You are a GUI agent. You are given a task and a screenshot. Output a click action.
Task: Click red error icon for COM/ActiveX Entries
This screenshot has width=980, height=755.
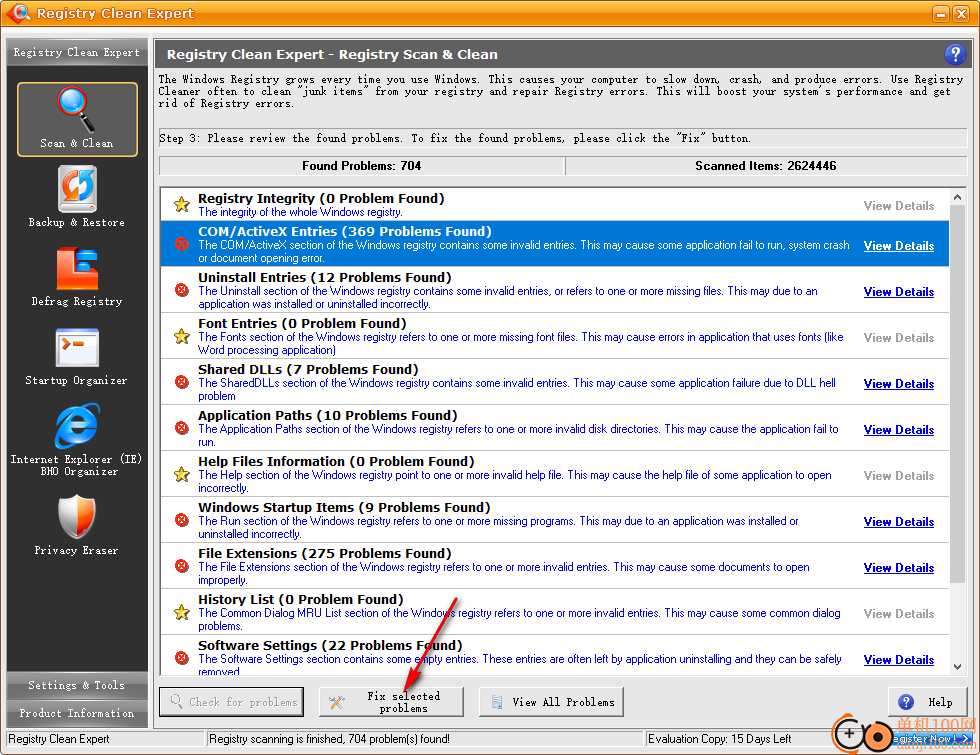pos(182,244)
